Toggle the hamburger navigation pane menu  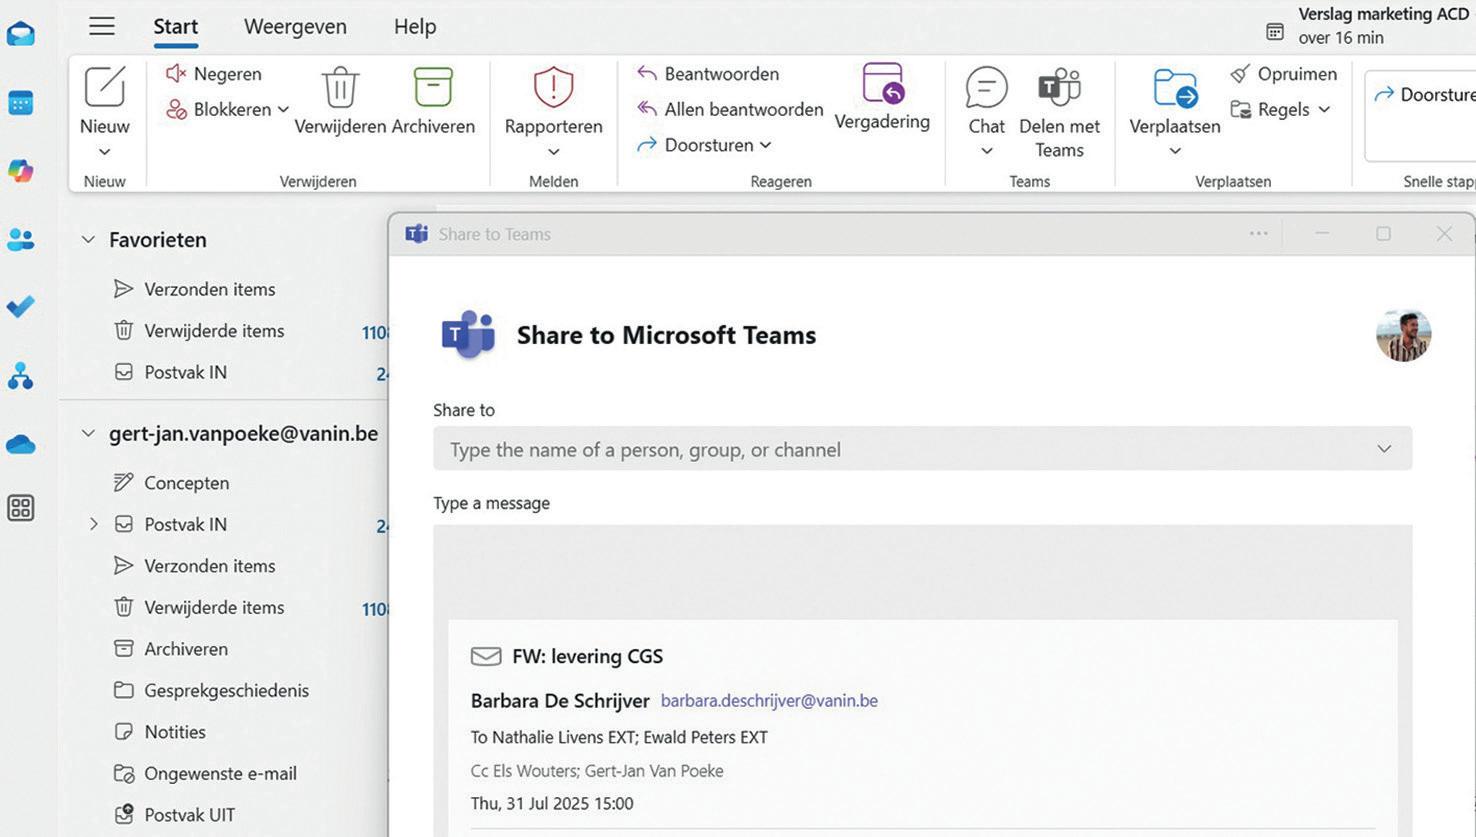[102, 26]
